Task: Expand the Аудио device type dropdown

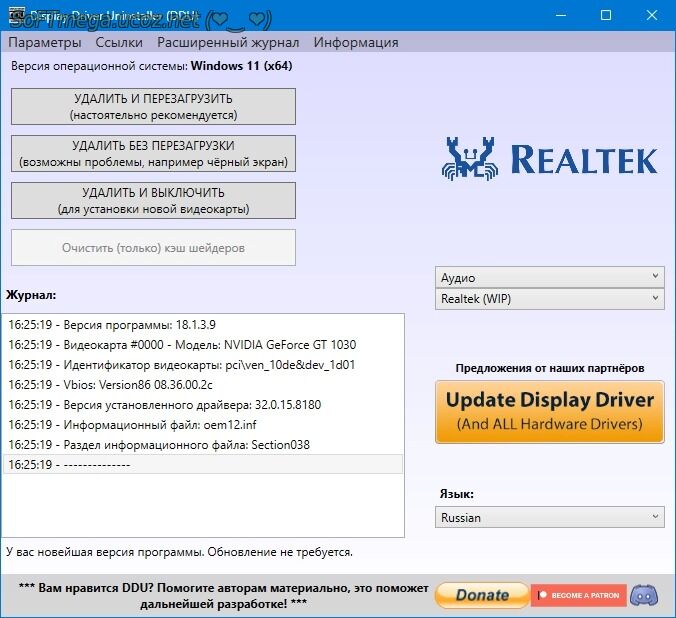Action: coord(550,277)
